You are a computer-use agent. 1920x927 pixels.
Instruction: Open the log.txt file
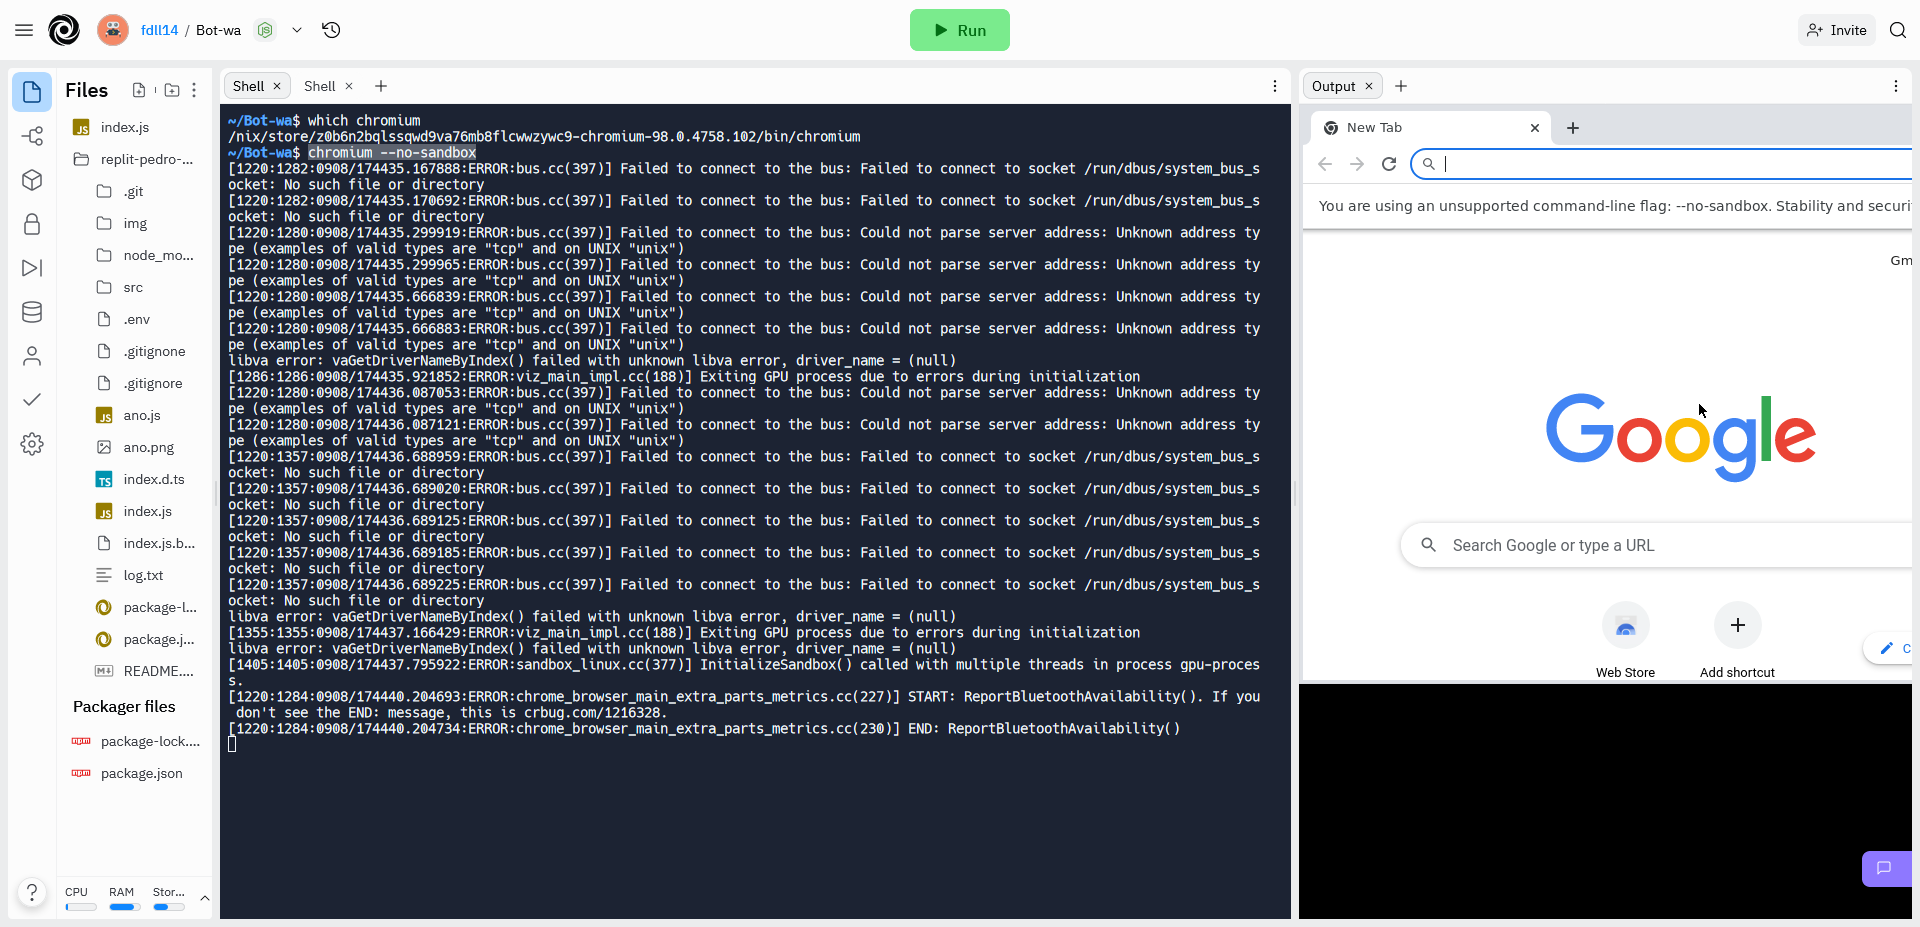point(145,575)
